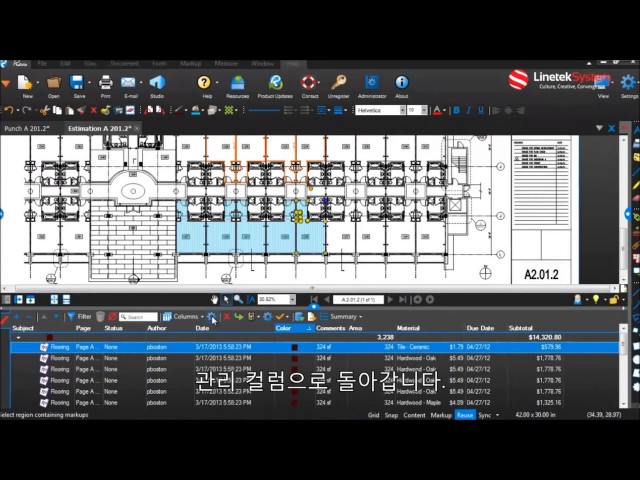Collapse the markup group expander arrow

[18, 338]
